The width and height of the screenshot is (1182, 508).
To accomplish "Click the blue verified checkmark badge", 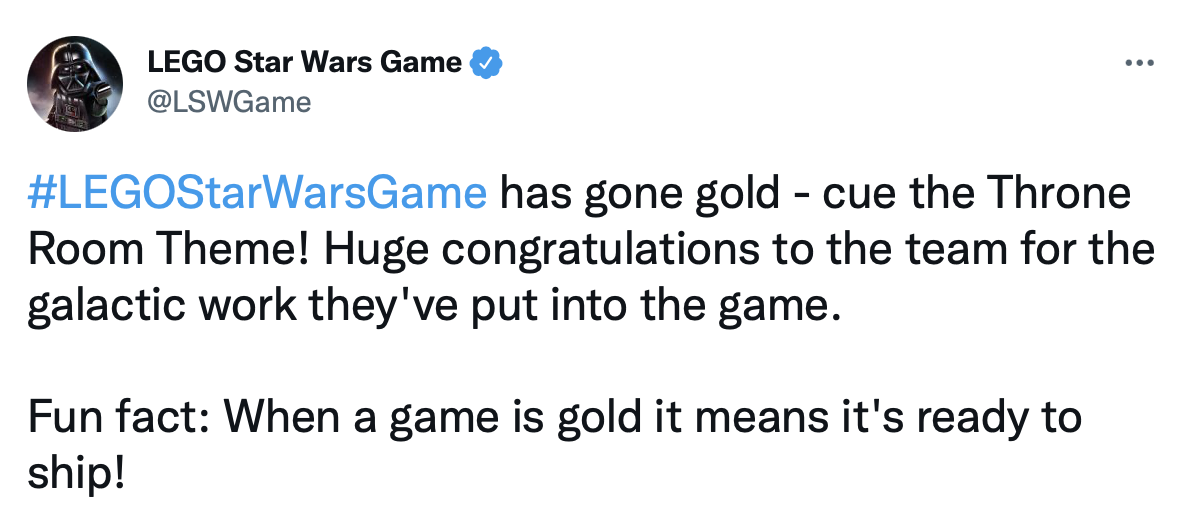I will pyautogui.click(x=486, y=63).
